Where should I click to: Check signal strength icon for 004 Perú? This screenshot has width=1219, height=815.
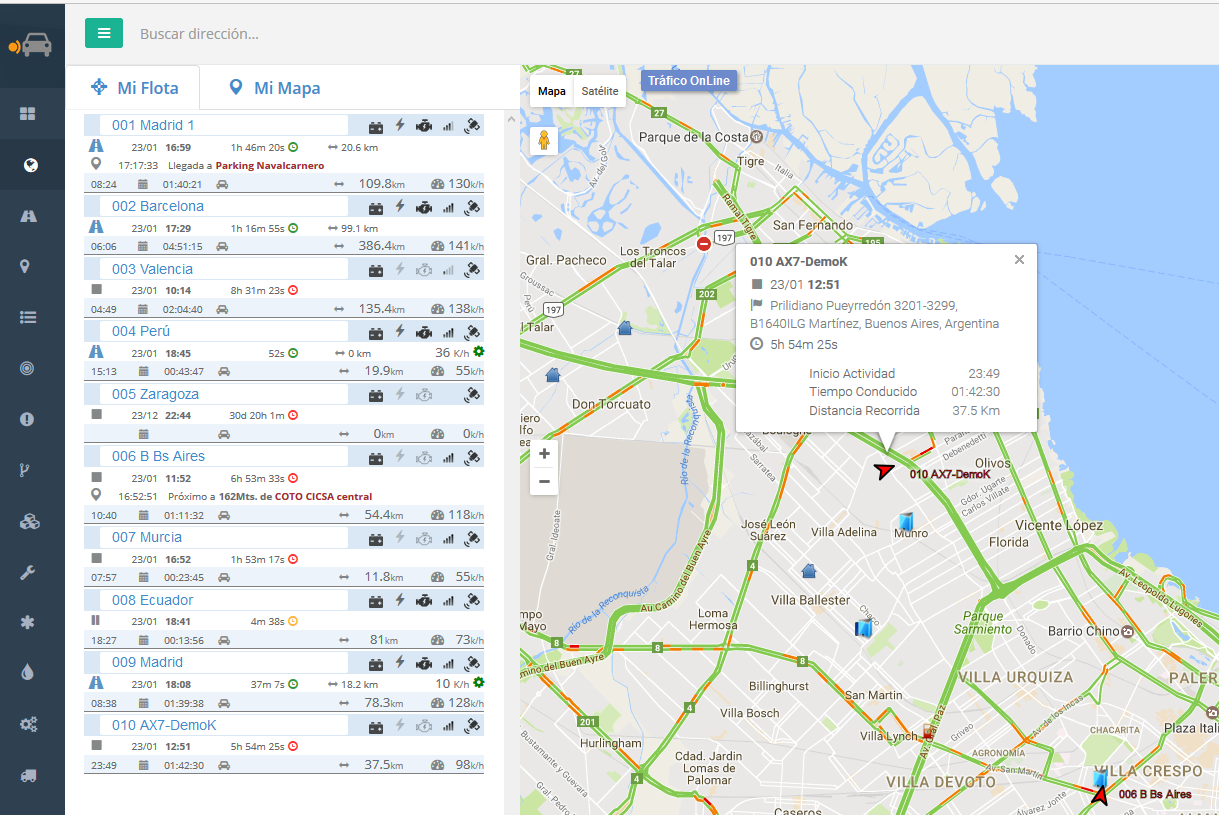tap(448, 331)
